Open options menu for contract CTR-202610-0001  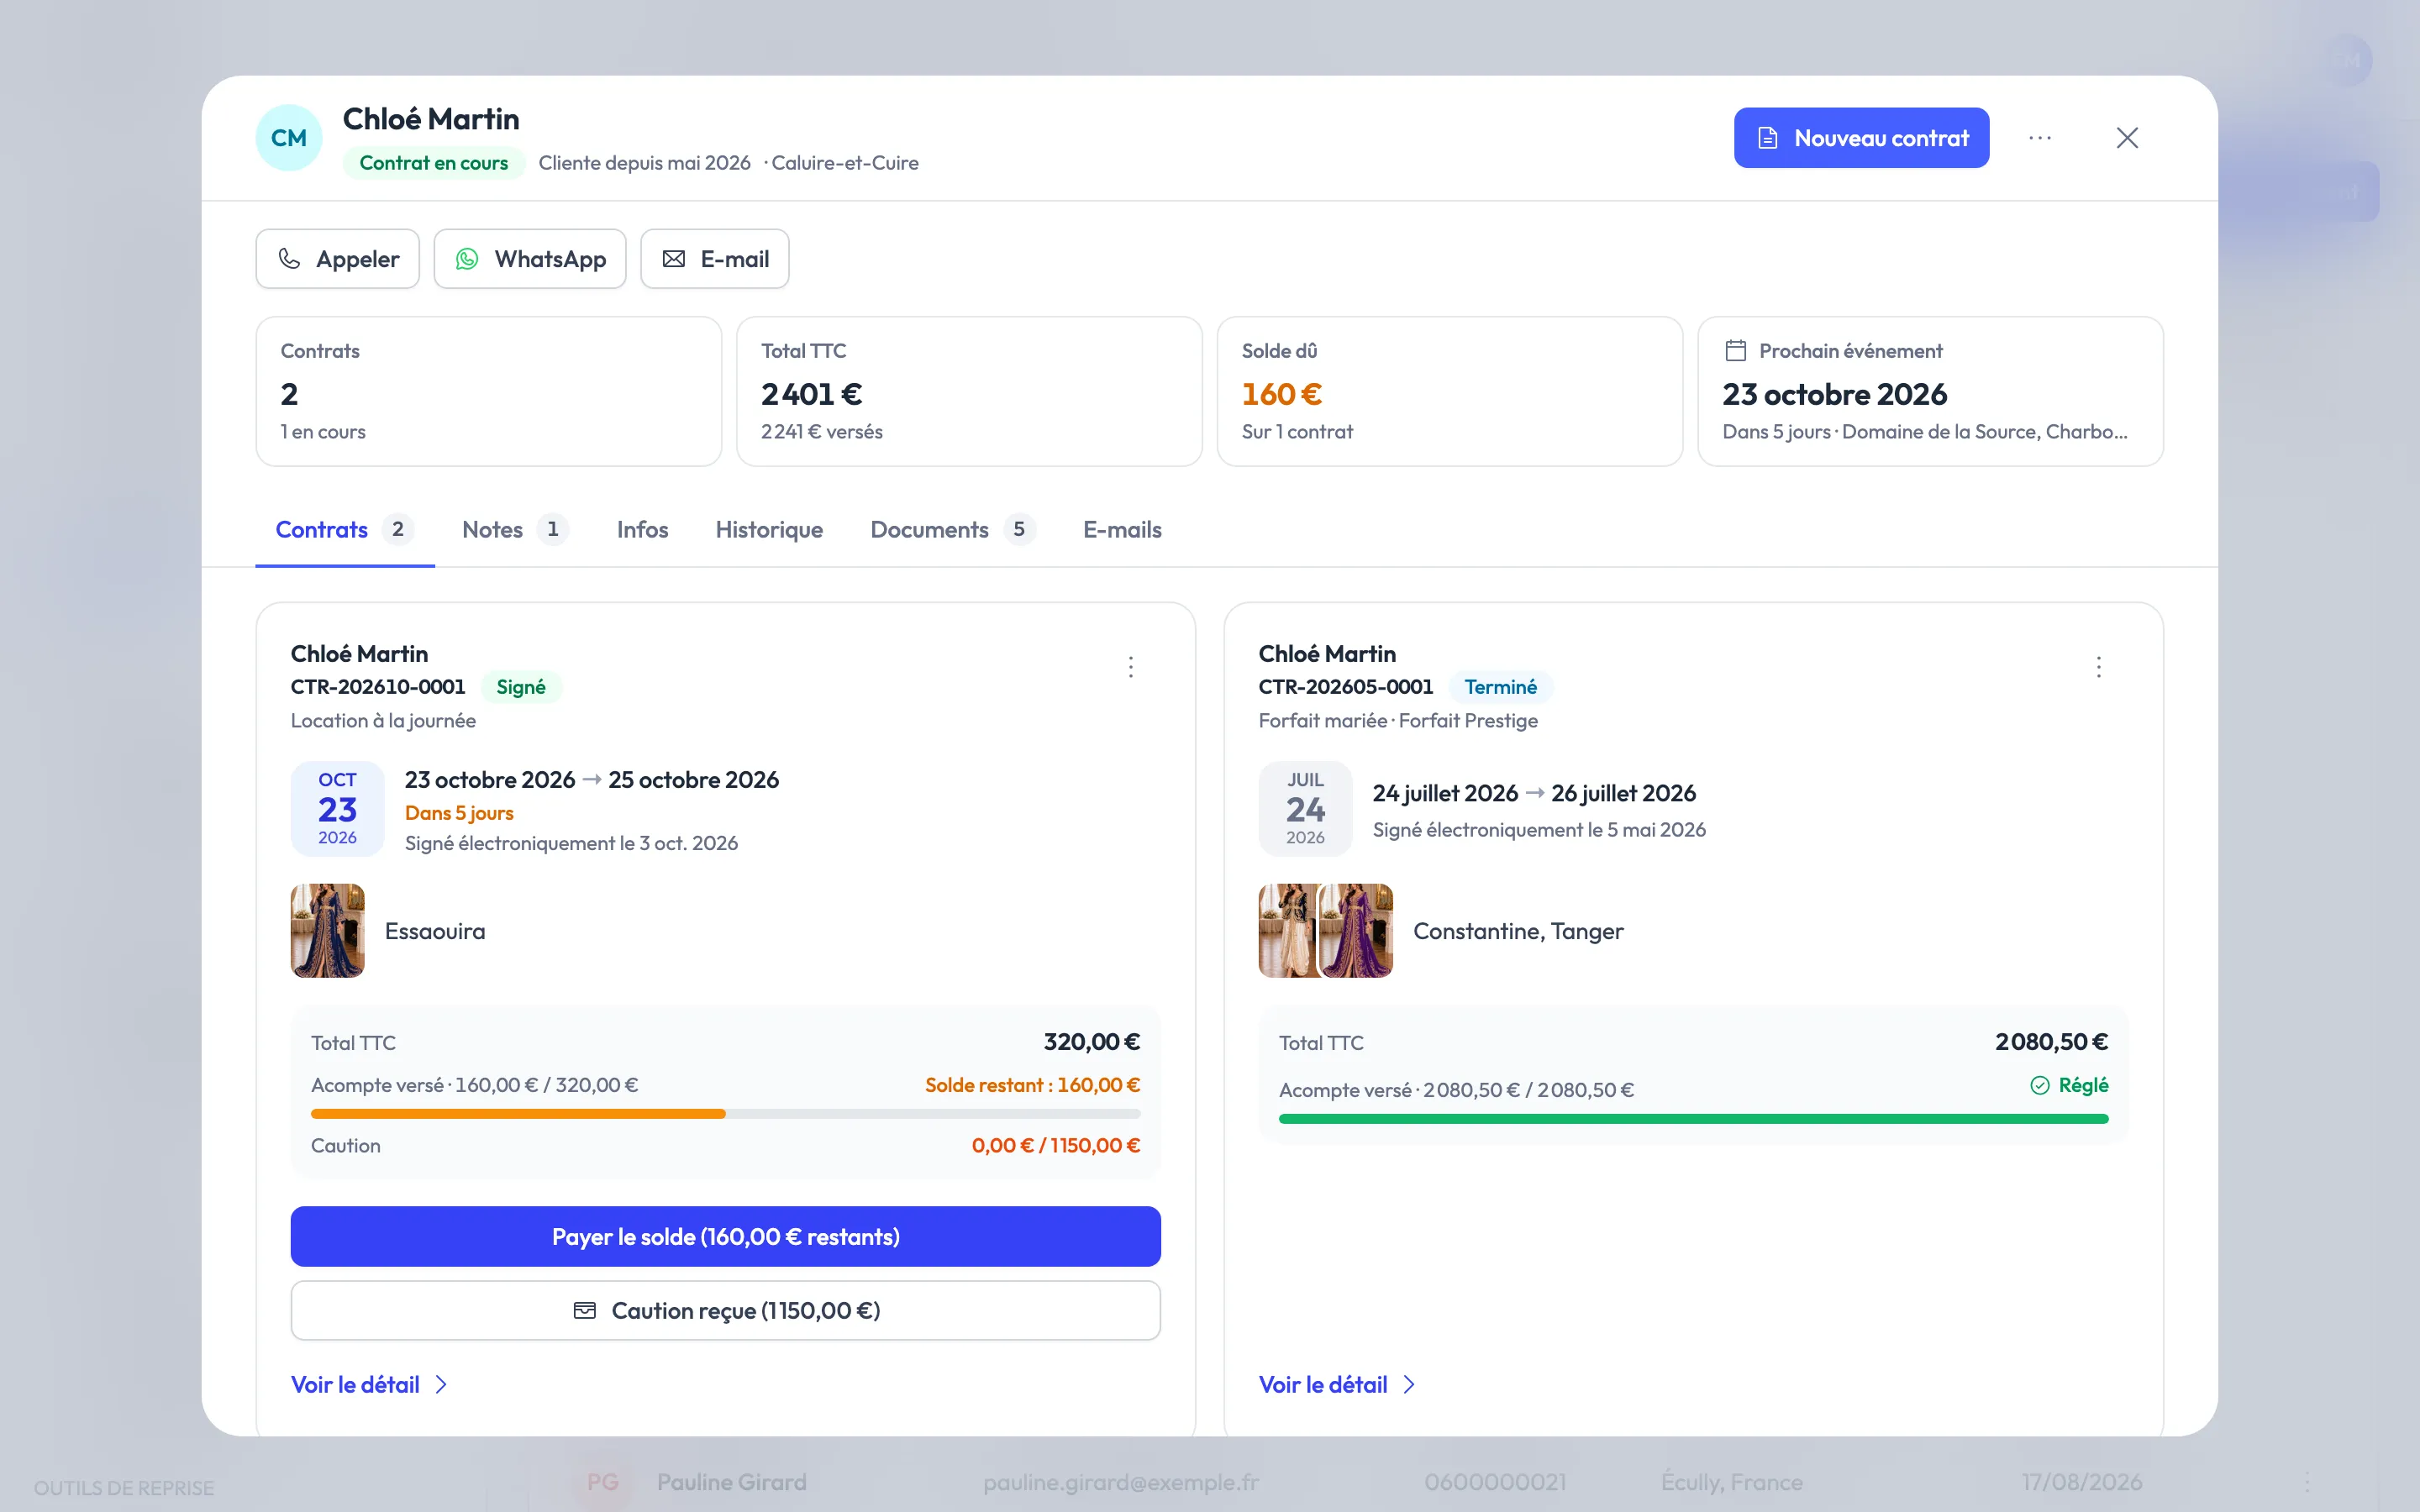[1131, 667]
